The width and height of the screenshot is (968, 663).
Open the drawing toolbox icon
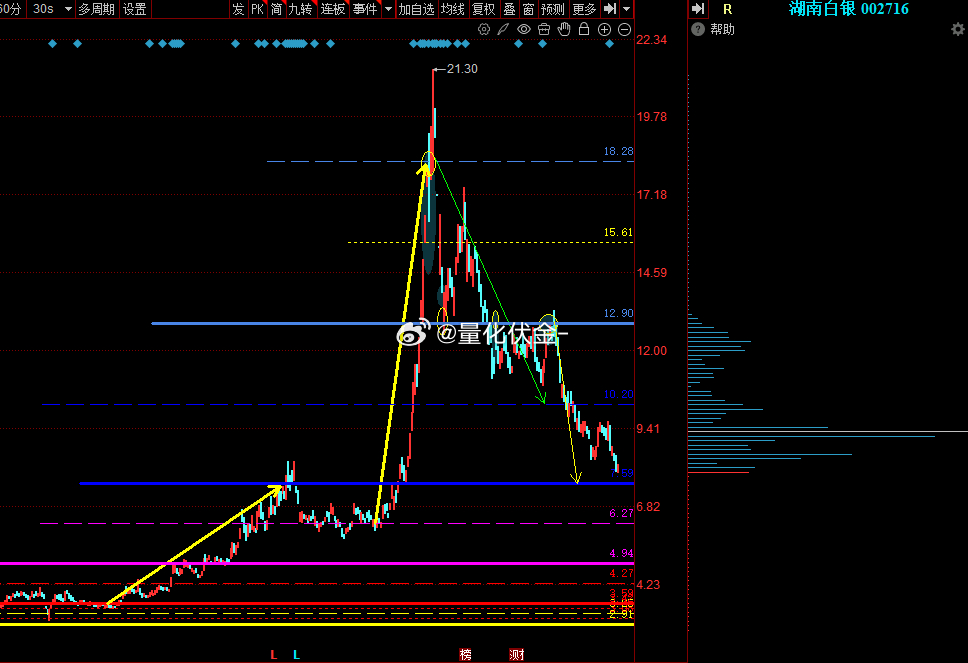tap(544, 29)
